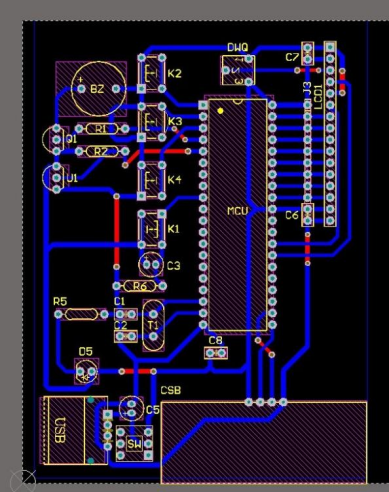This screenshot has width=389, height=492.
Task: Select resistor R6
Action: pyautogui.click(x=140, y=286)
